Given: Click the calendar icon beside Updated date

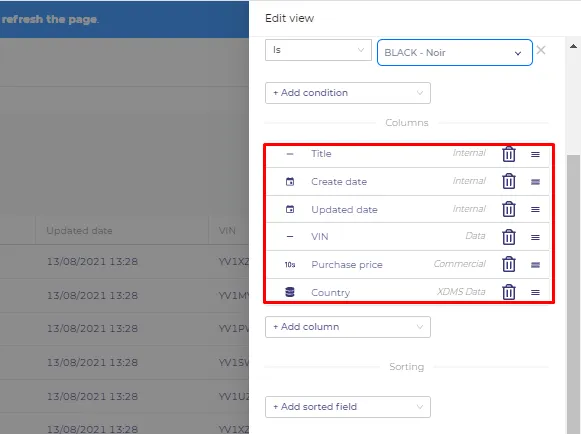Looking at the screenshot, I should click(x=290, y=209).
